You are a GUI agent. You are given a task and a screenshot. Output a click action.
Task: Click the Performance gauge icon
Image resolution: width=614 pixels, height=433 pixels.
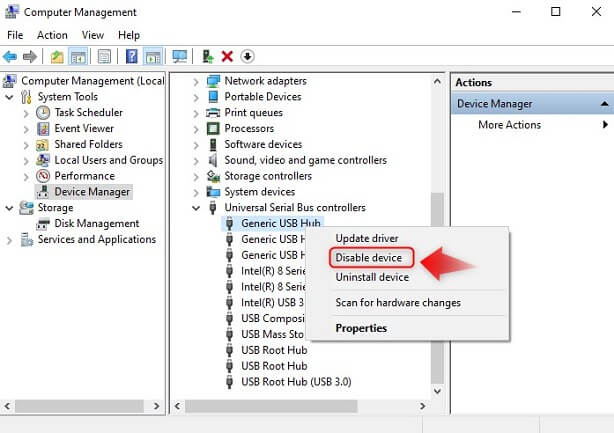[x=43, y=176]
